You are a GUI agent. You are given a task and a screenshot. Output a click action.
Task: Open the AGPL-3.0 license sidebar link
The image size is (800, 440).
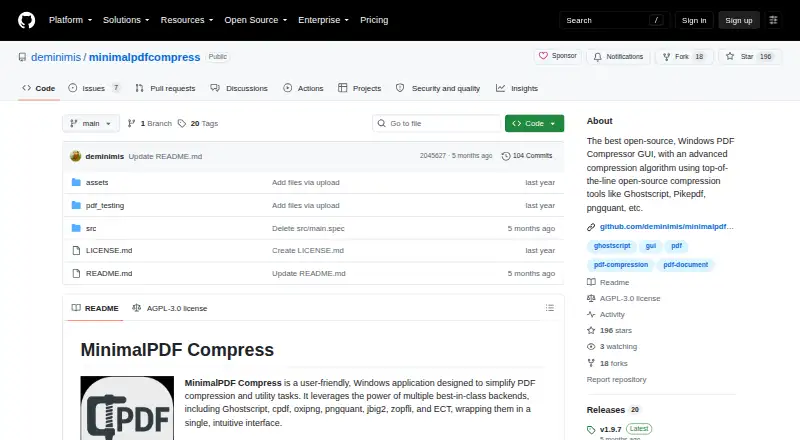point(623,299)
